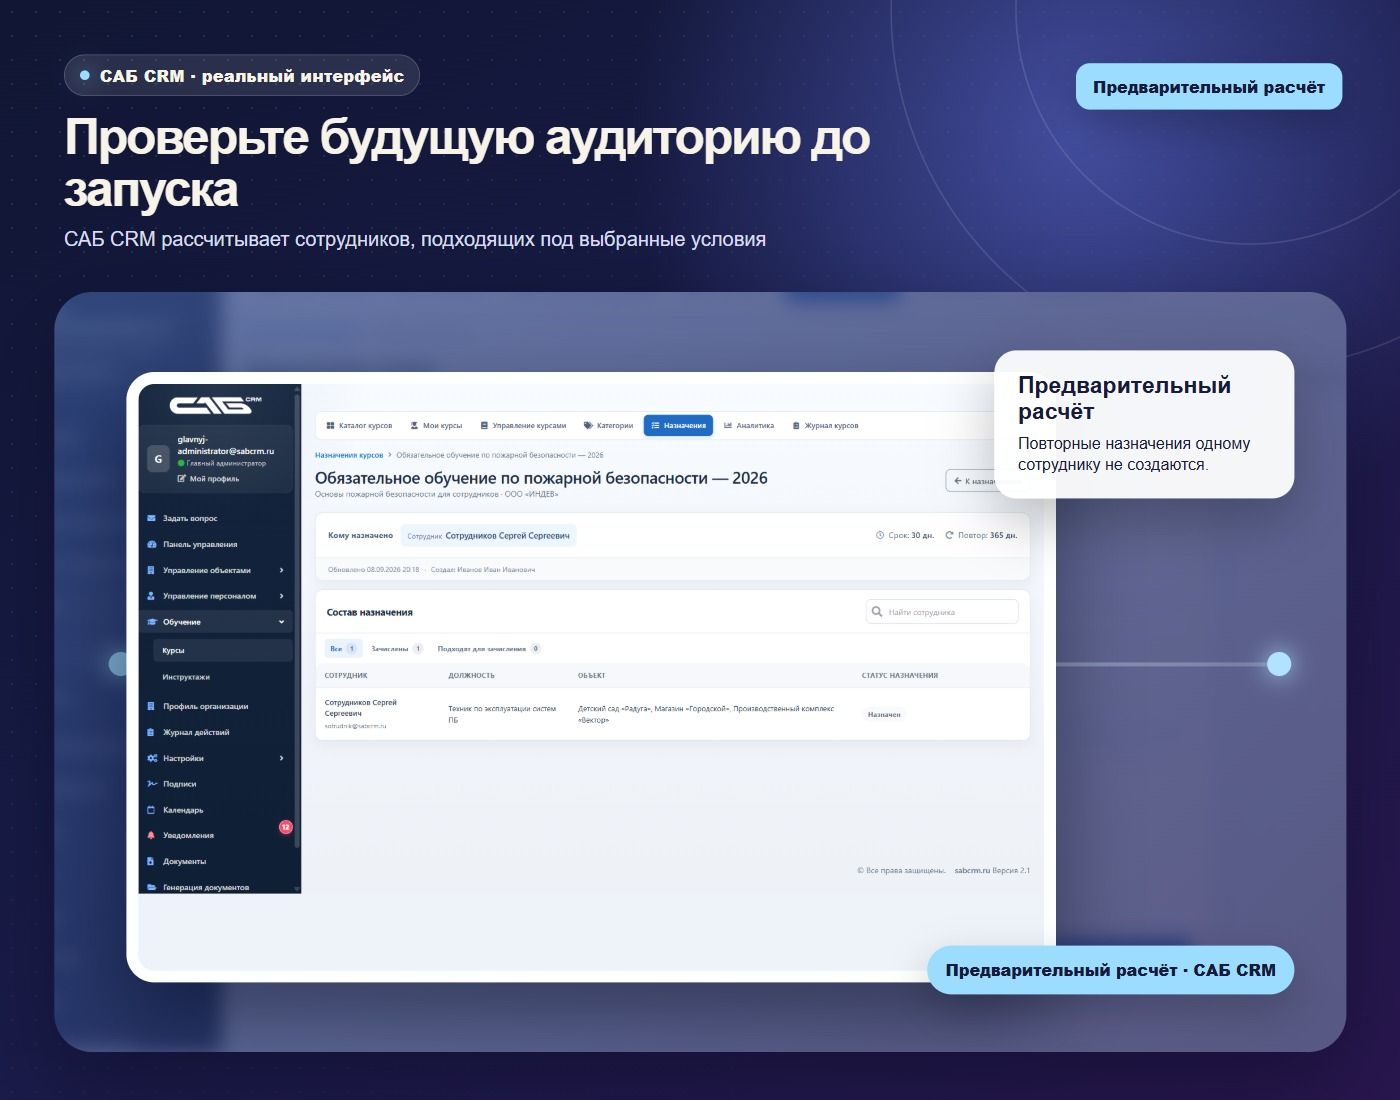Switch to the Мои курсы tab
The image size is (1400, 1100).
(x=436, y=426)
